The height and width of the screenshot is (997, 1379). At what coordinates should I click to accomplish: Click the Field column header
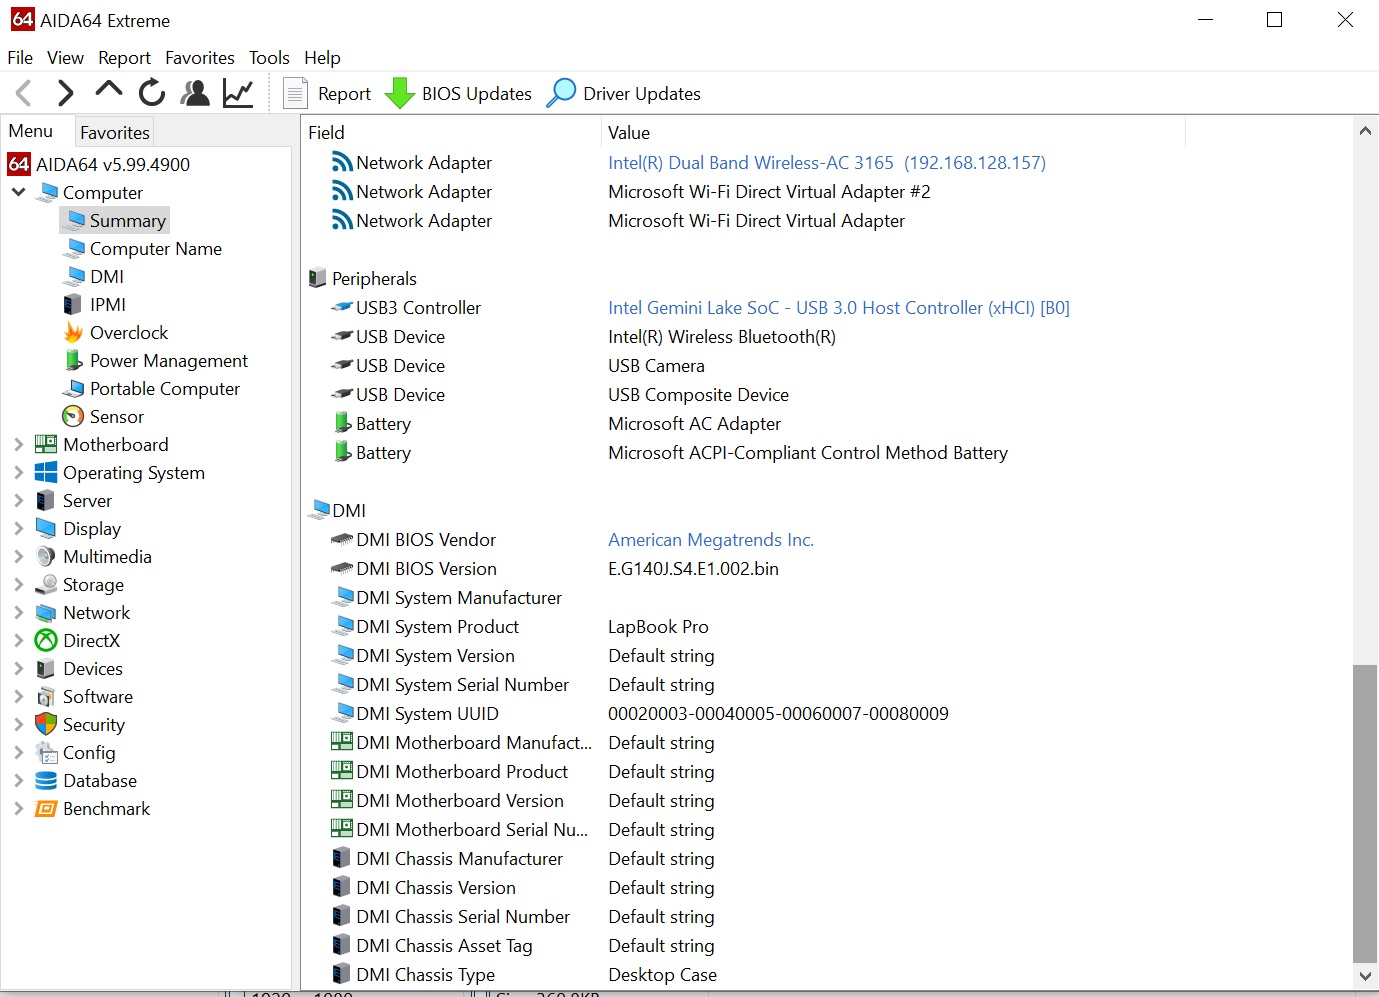[451, 132]
